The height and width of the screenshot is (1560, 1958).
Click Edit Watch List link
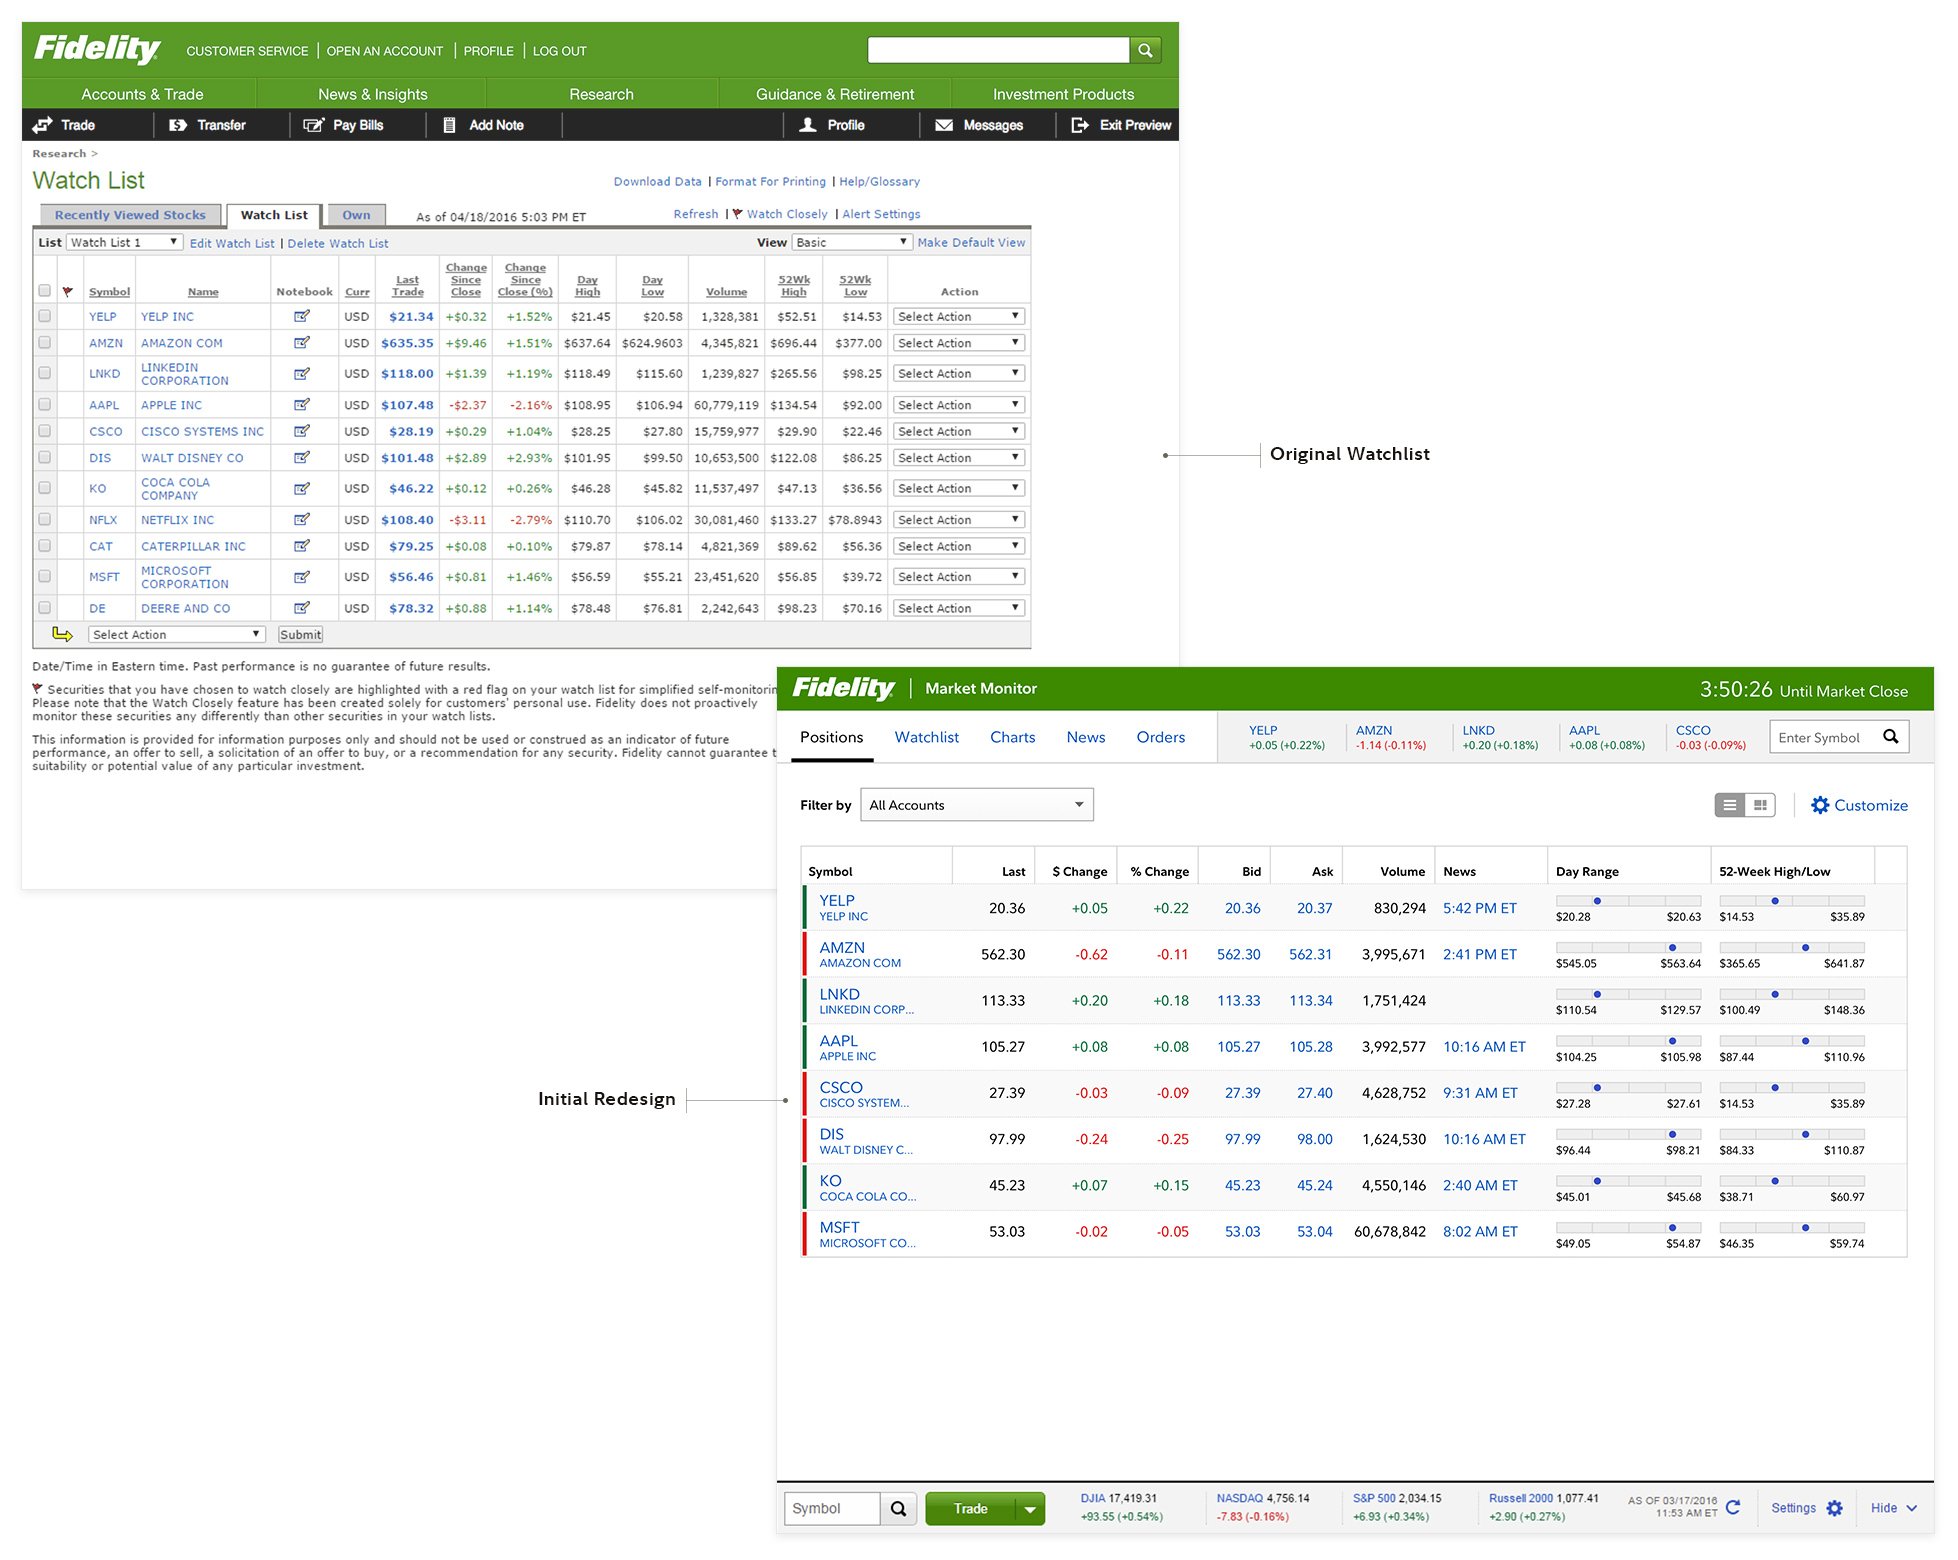232,243
